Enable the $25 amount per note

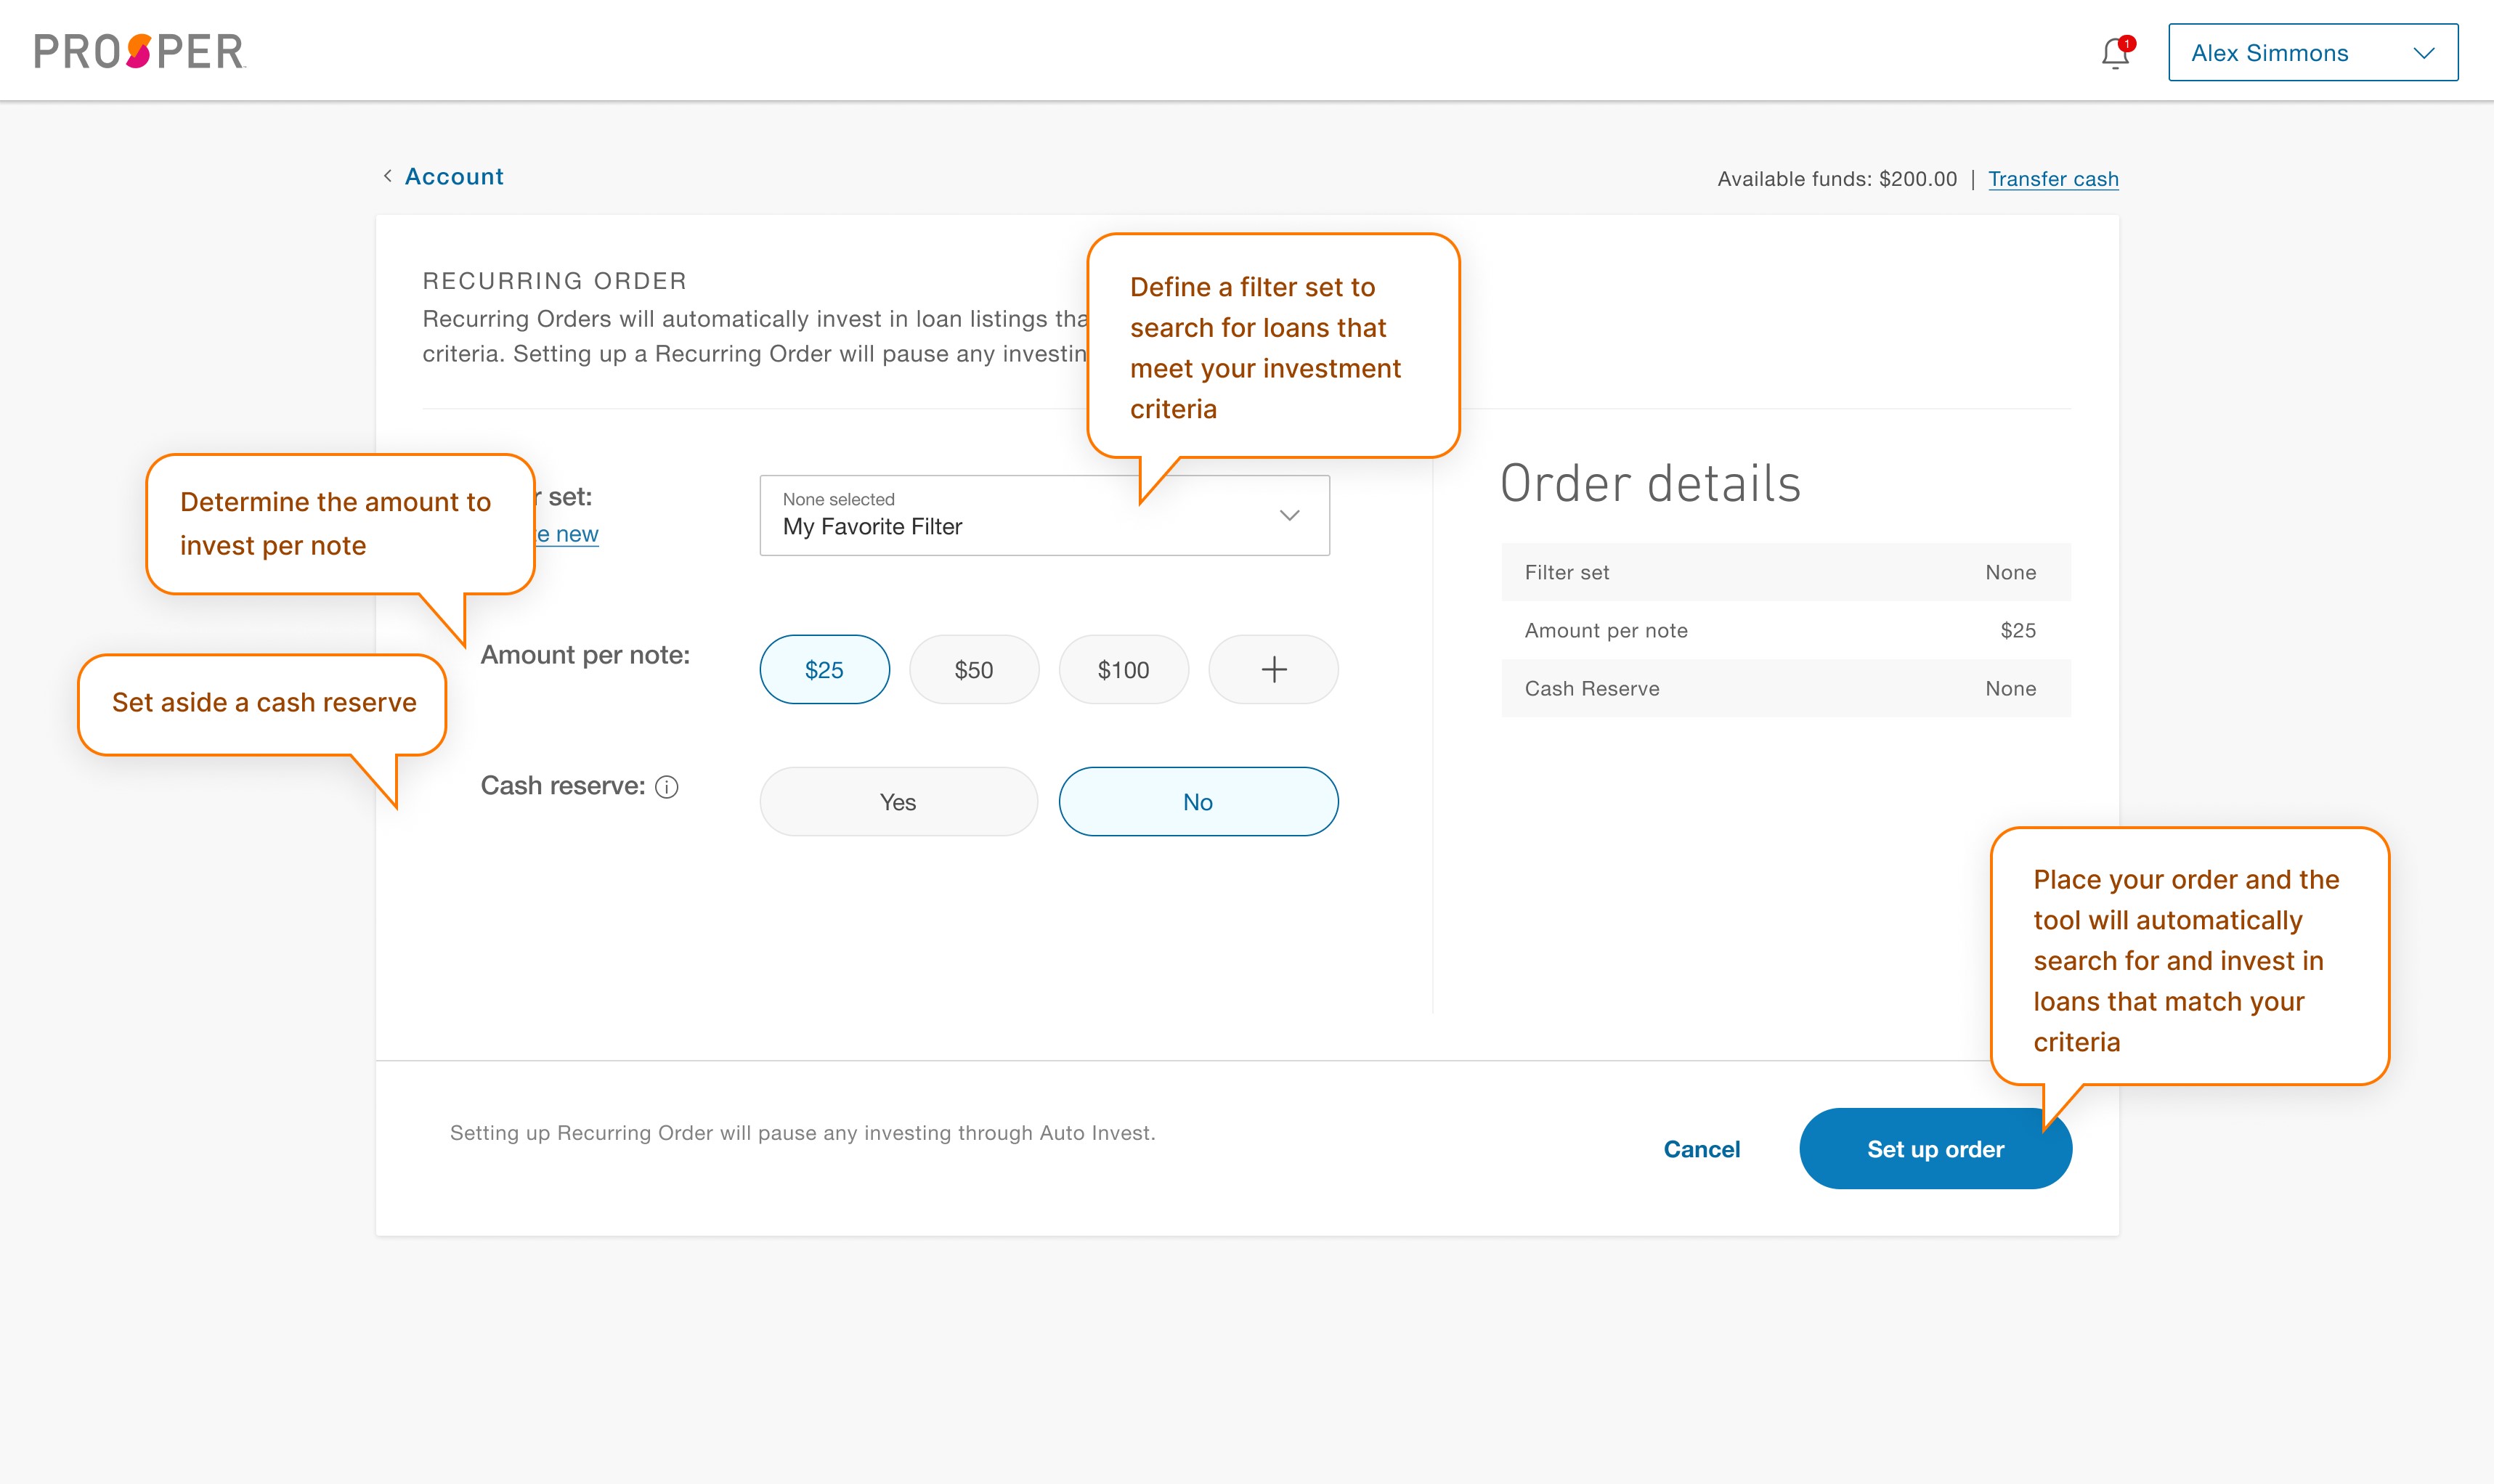click(x=823, y=669)
